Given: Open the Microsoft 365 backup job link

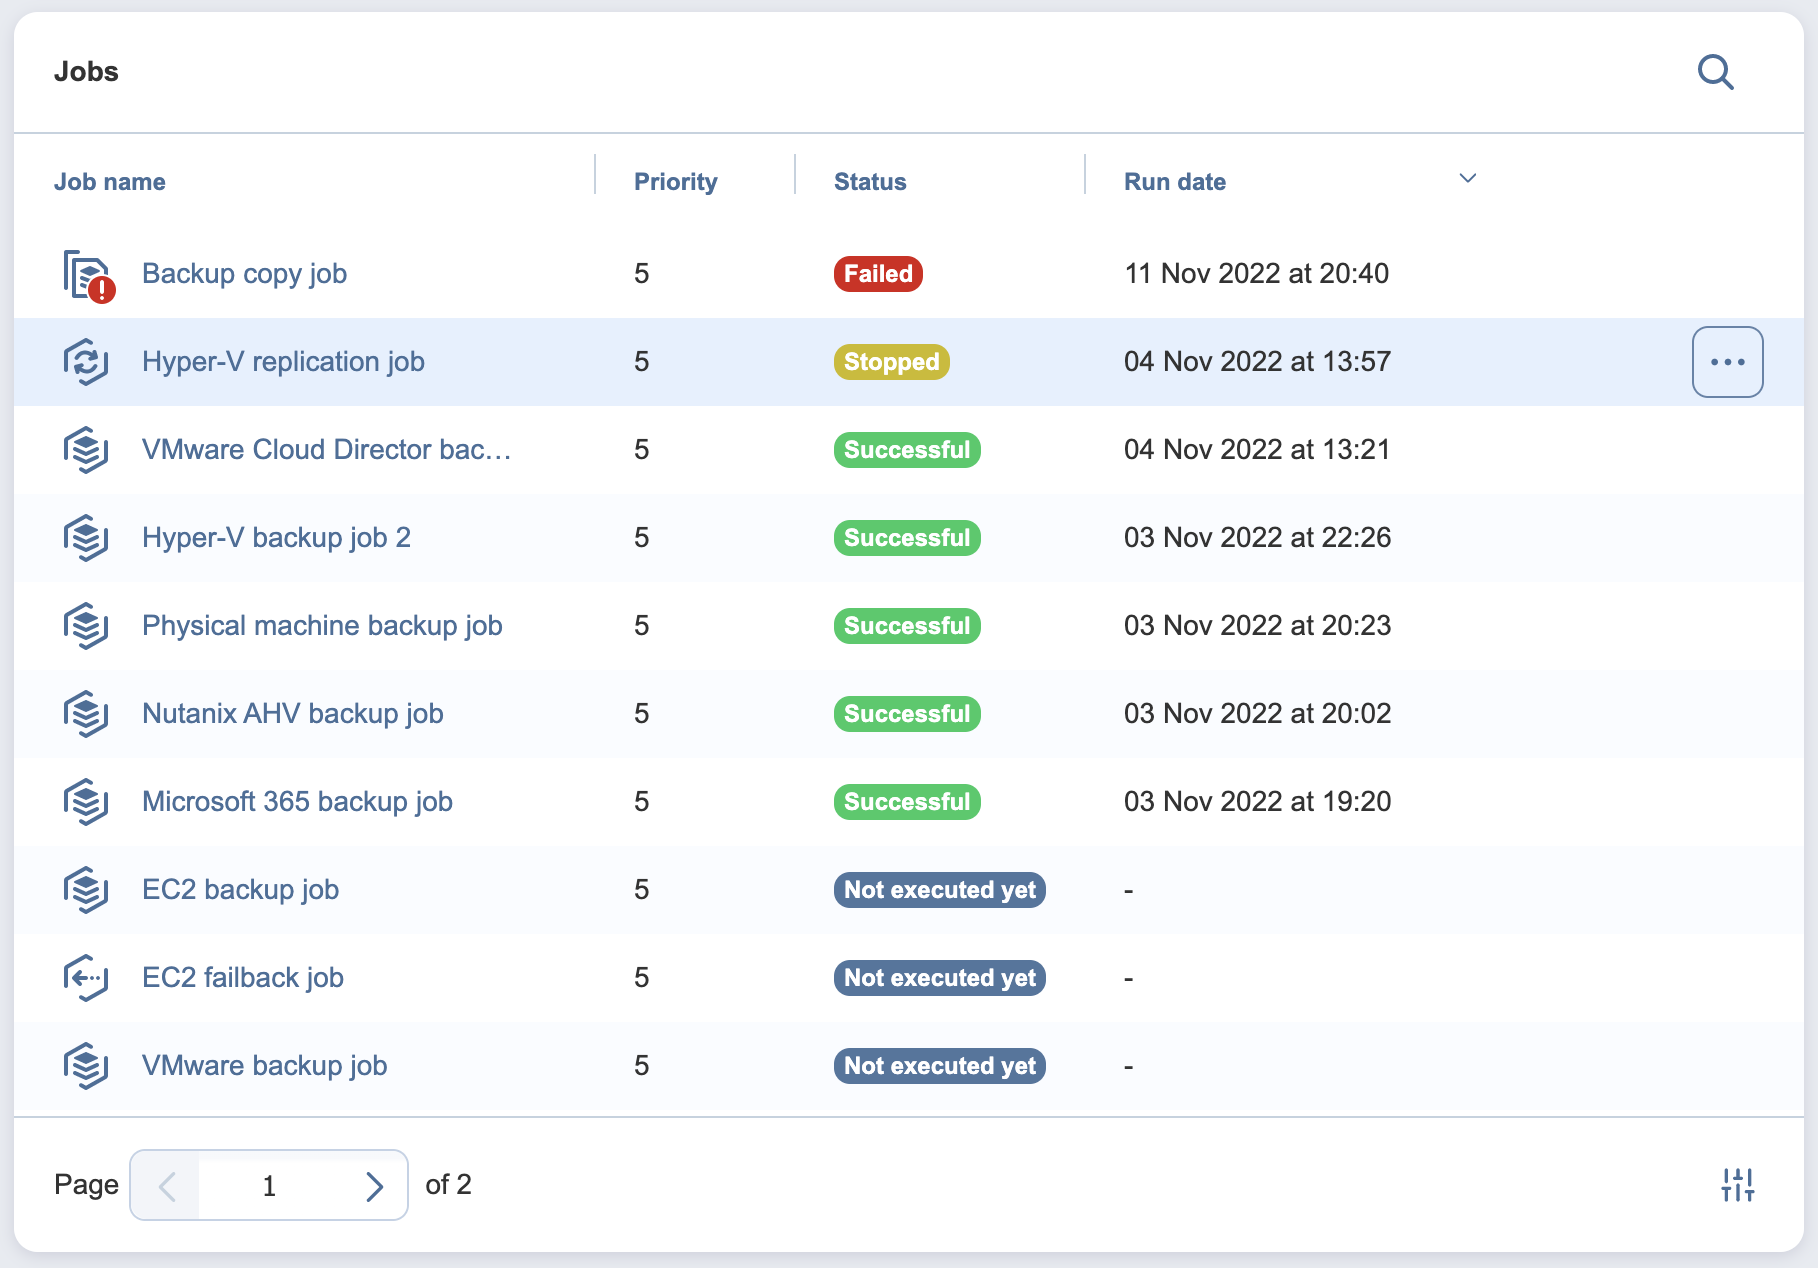Looking at the screenshot, I should 297,802.
